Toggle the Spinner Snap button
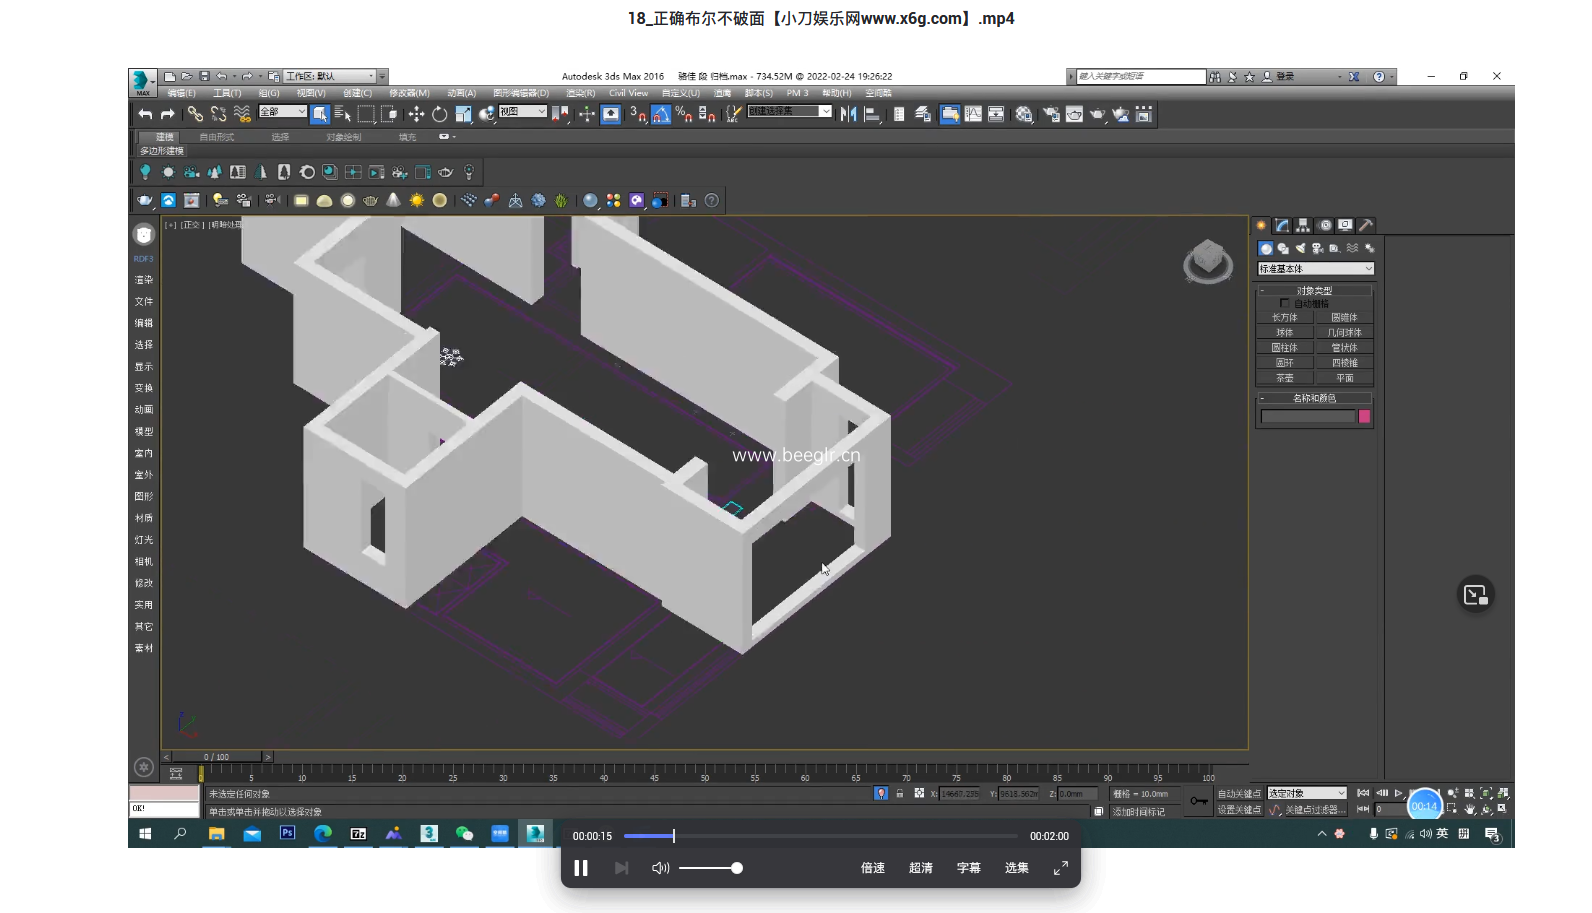Screen dimensions: 1592x913 click(707, 114)
